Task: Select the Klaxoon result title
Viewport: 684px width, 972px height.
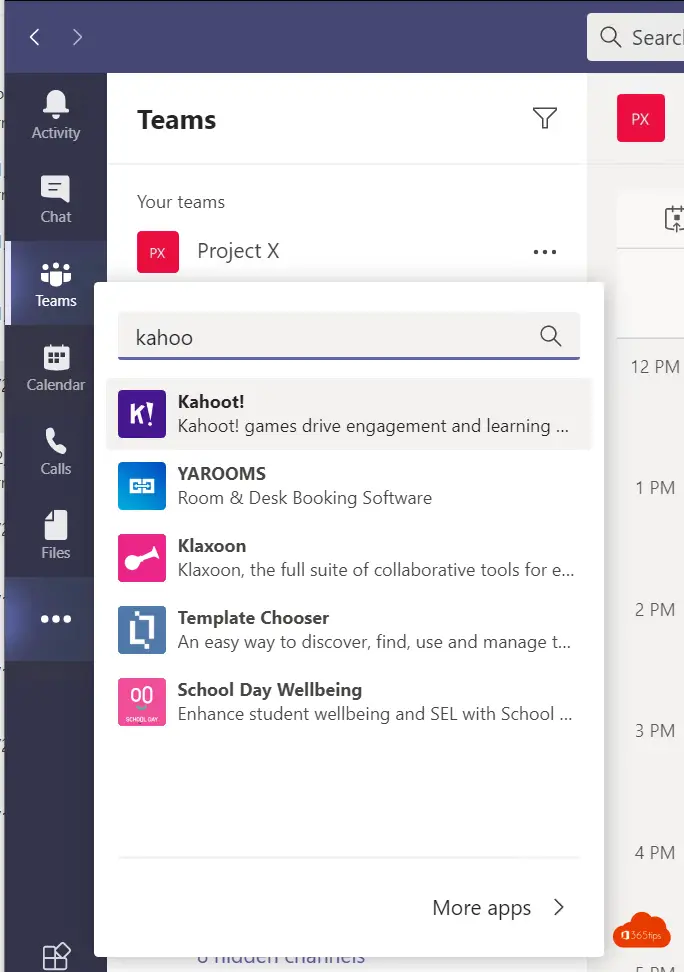Action: tap(211, 546)
